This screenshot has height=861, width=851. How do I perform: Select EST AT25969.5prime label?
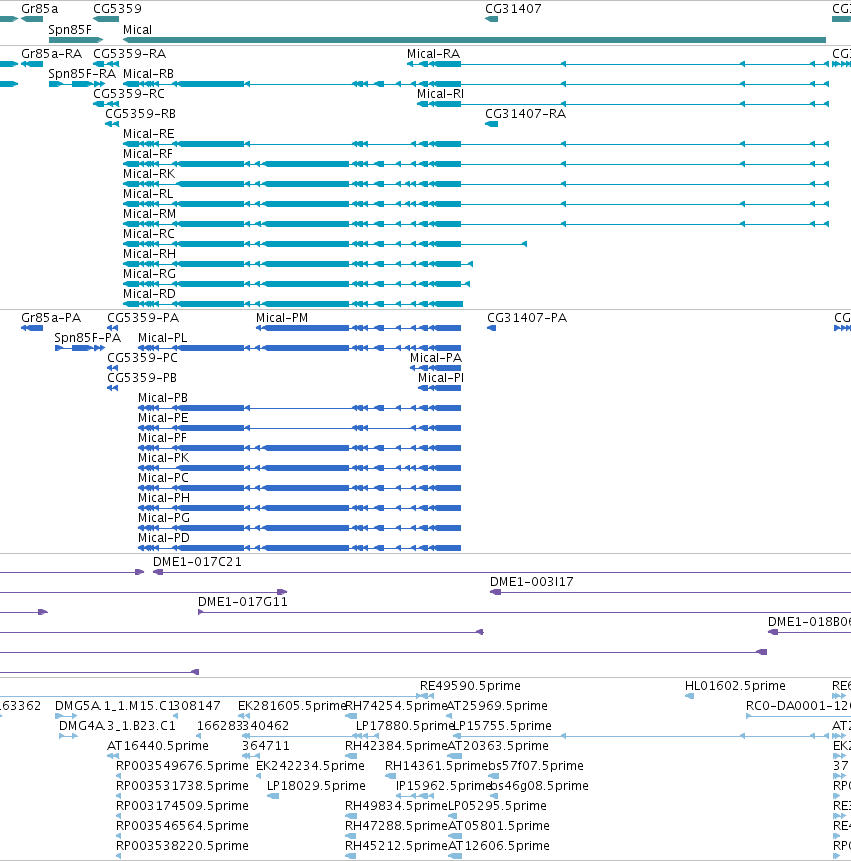[497, 706]
